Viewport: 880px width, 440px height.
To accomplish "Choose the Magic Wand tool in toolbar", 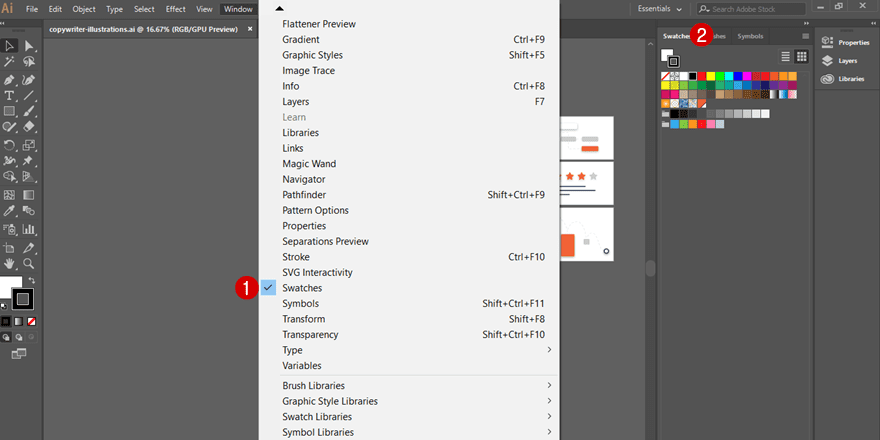I will pos(9,62).
